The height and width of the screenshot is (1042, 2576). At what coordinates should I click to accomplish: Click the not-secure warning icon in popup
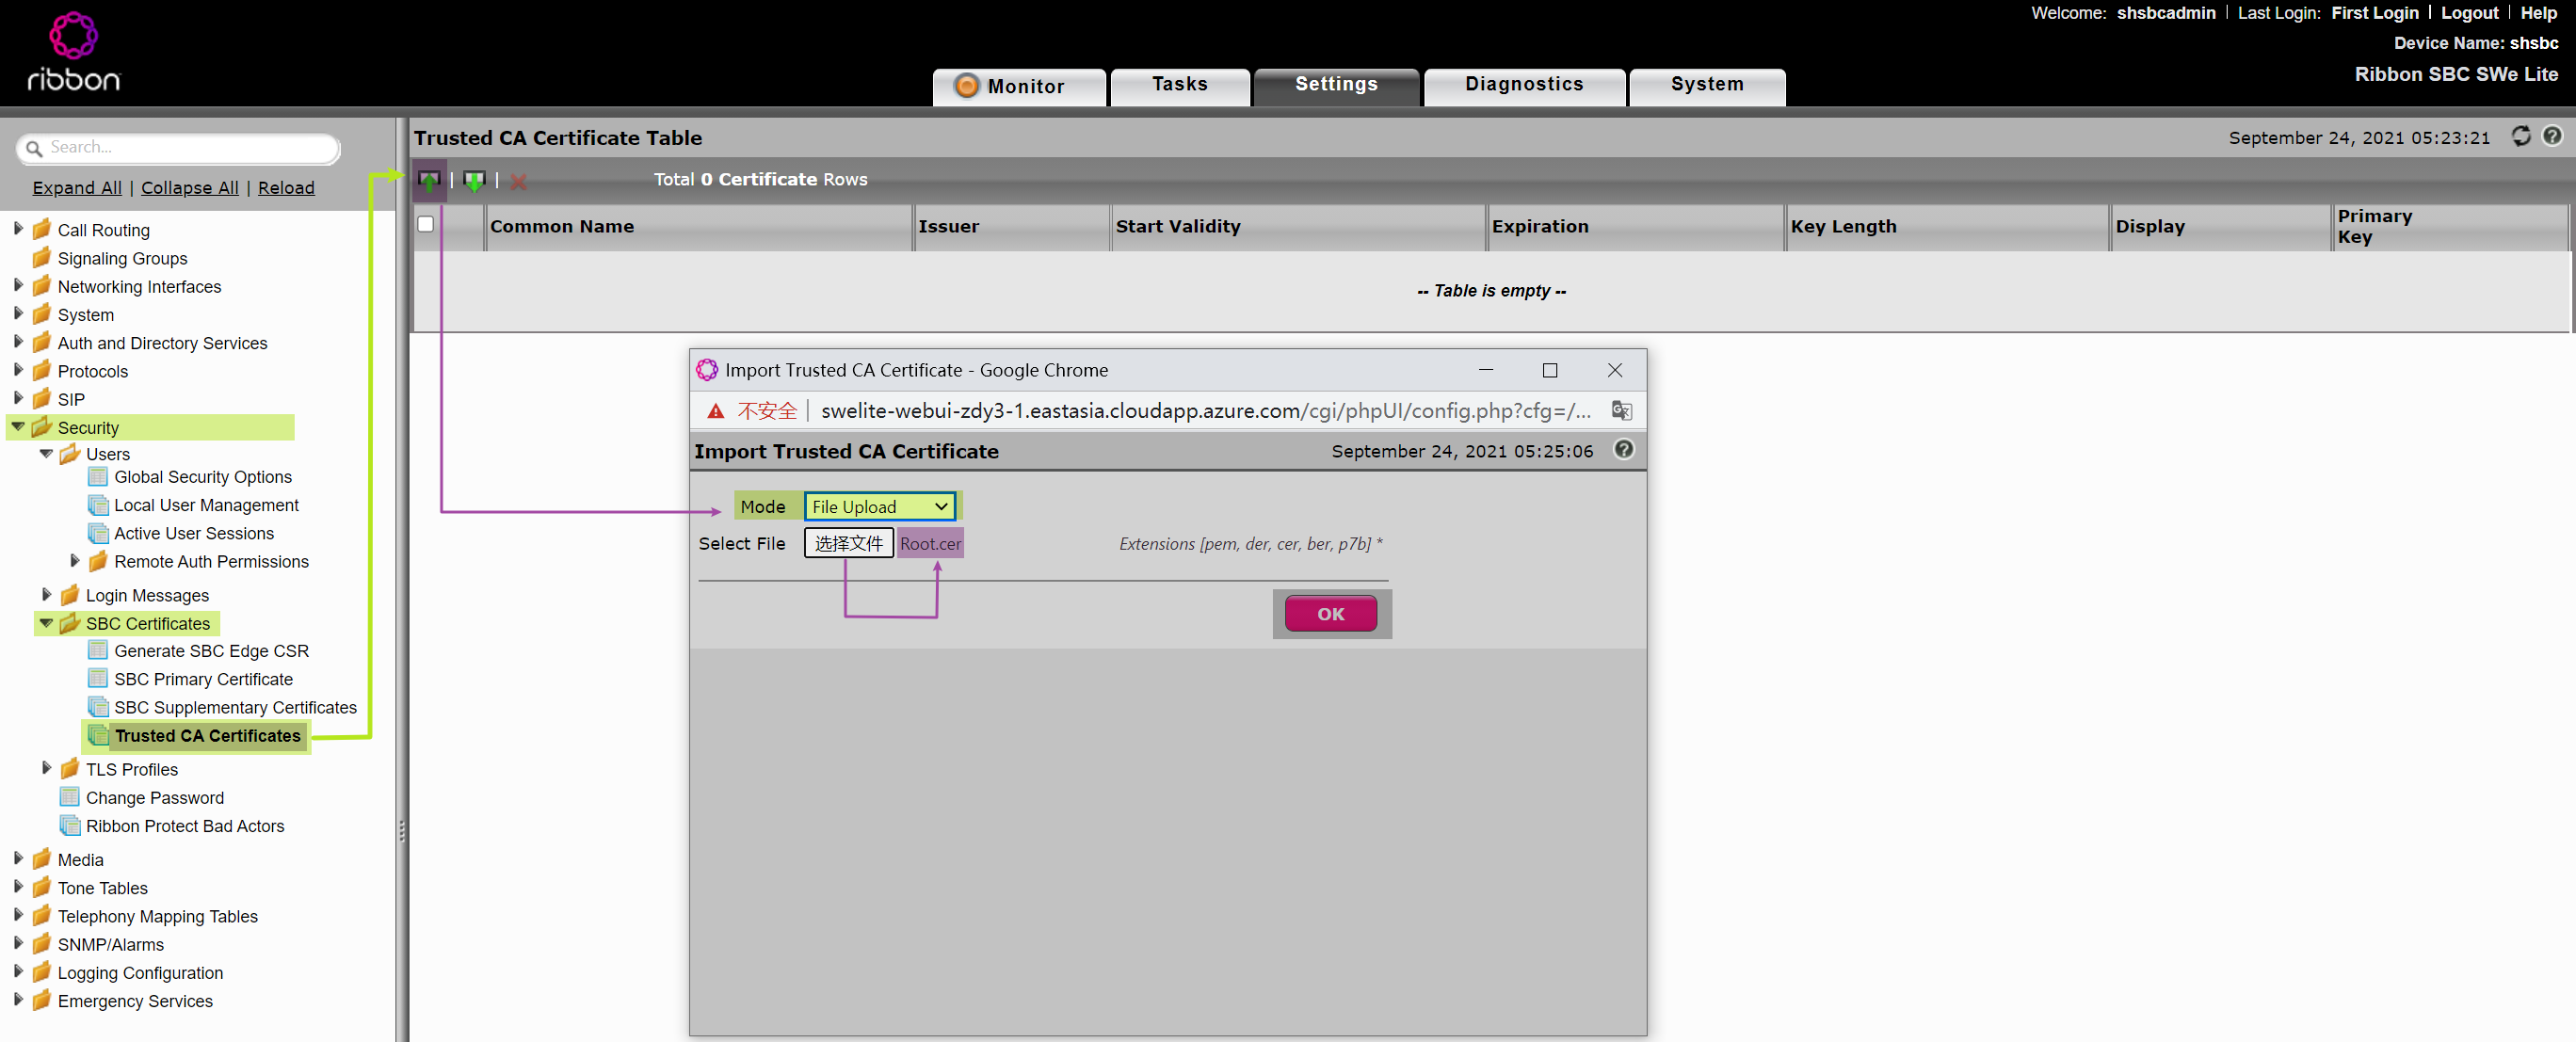click(715, 411)
